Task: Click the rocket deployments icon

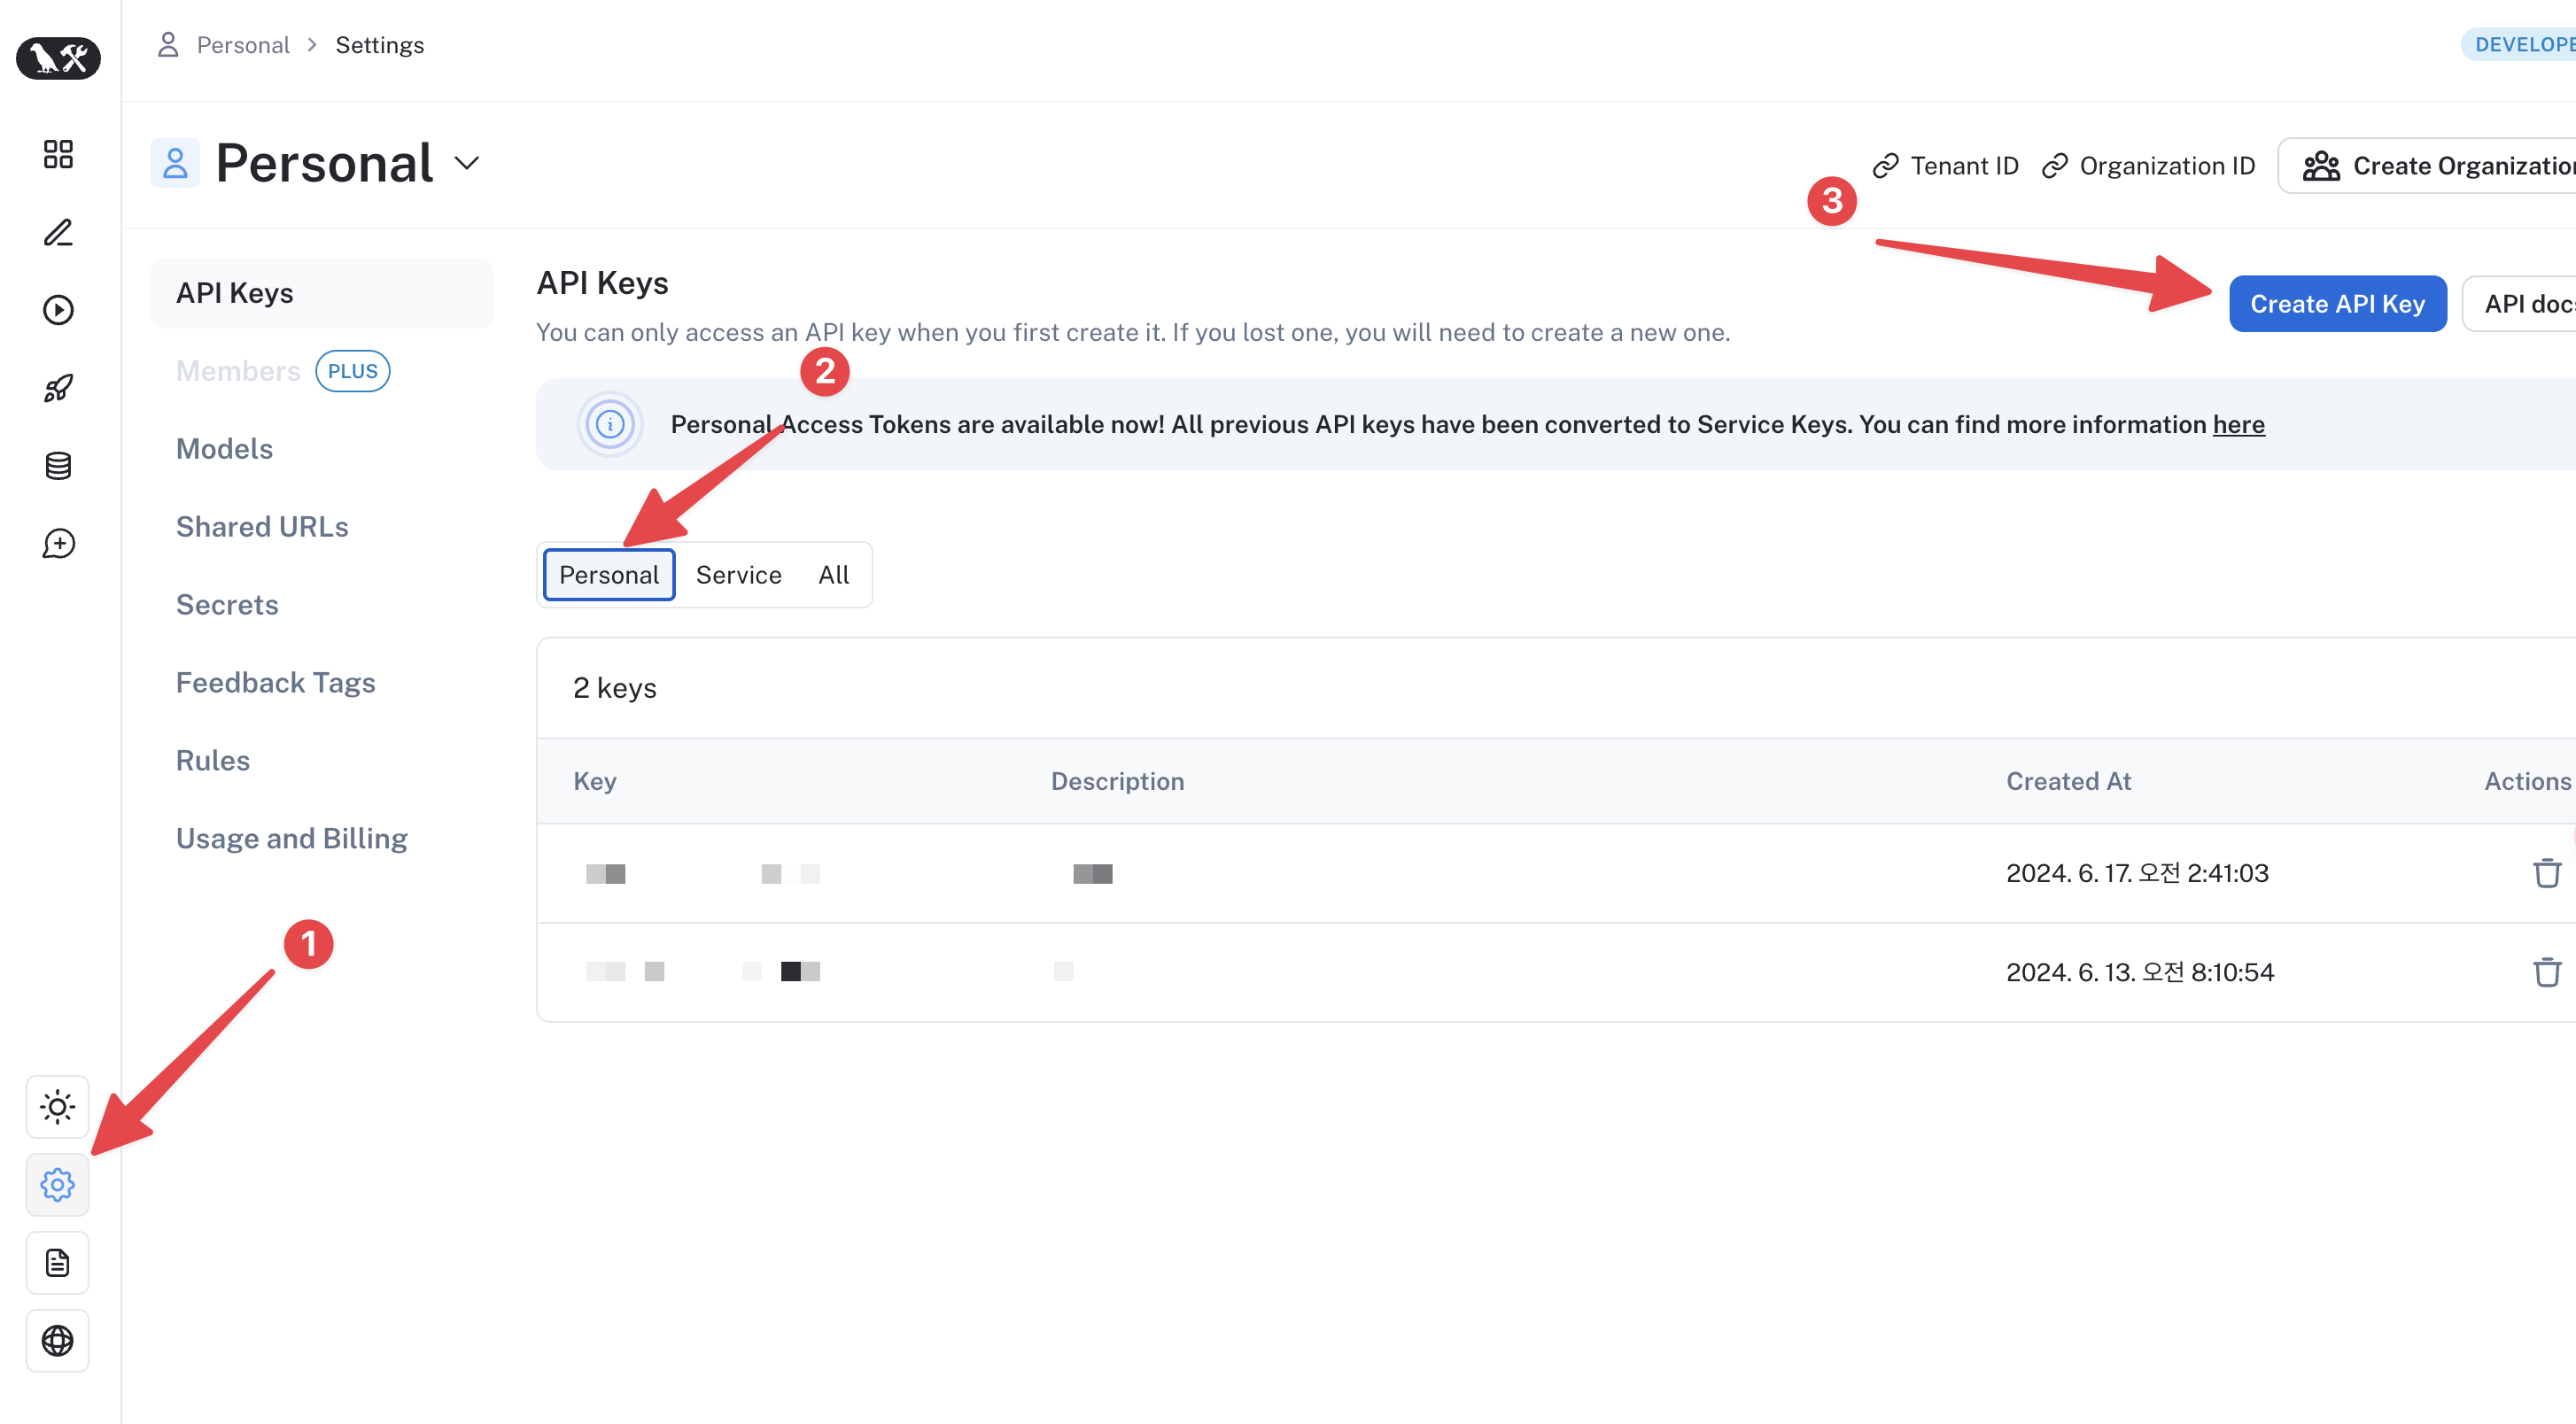Action: click(58, 388)
